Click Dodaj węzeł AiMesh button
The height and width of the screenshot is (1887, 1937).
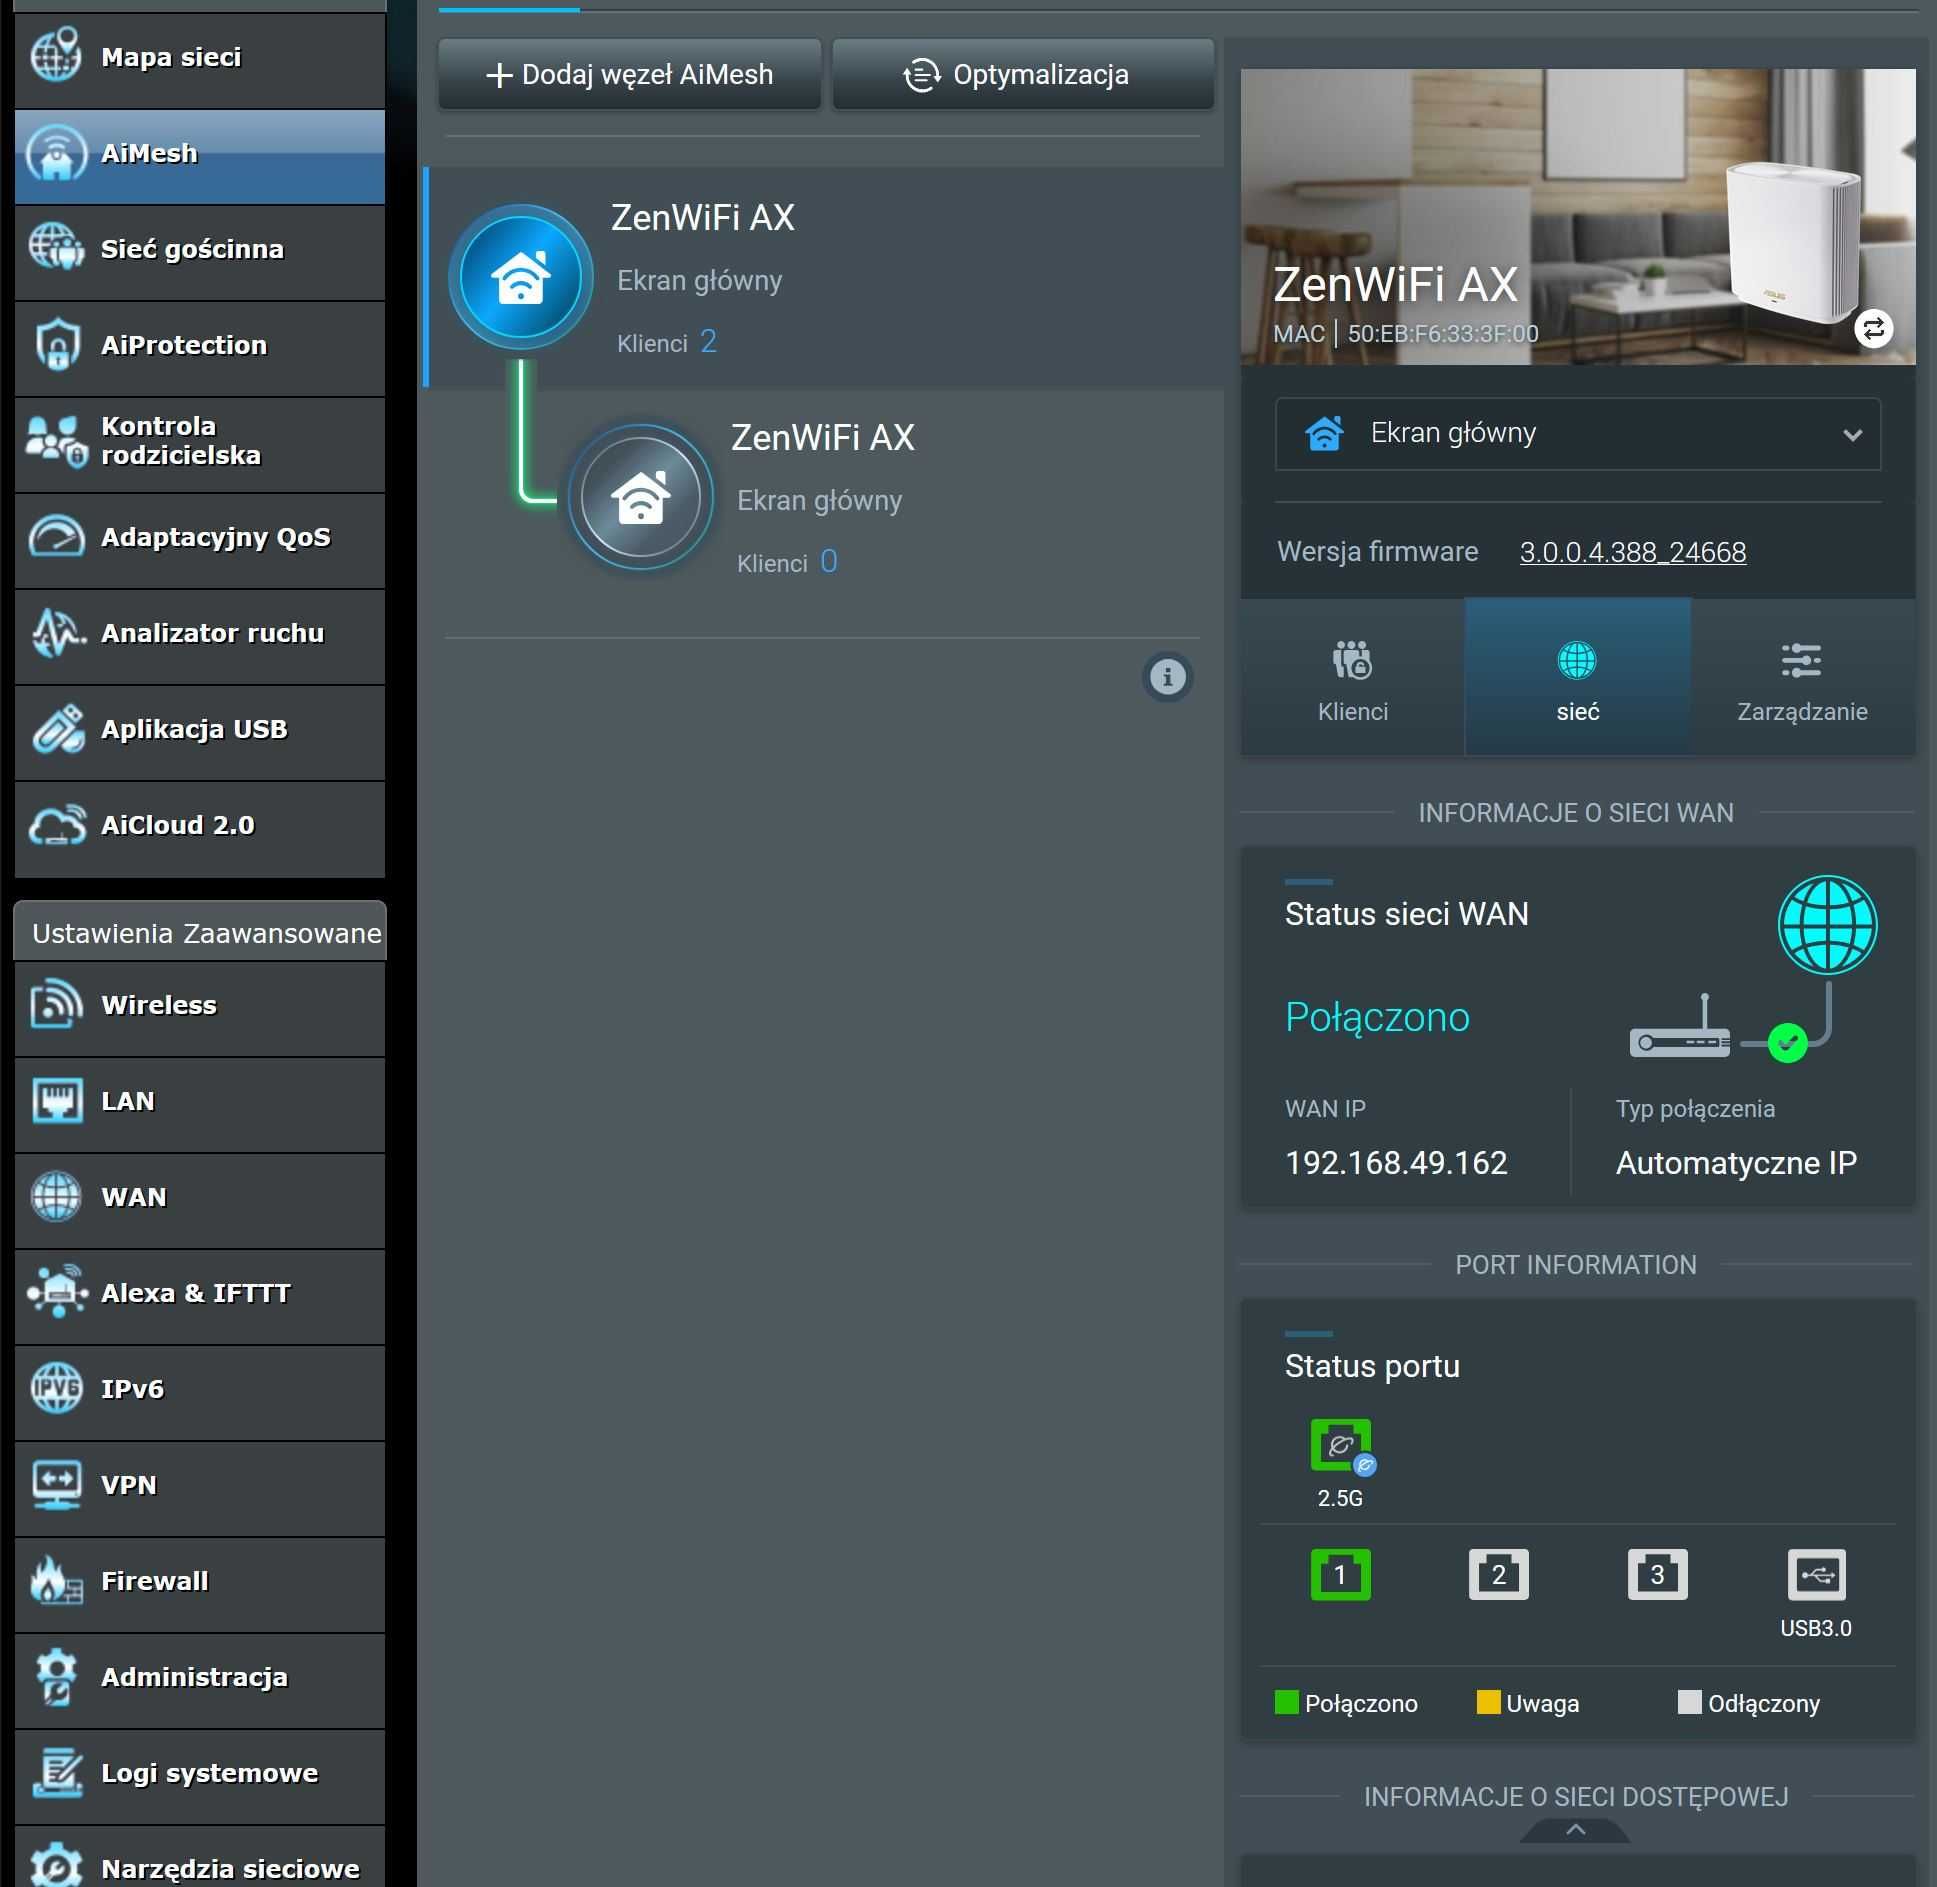(x=630, y=75)
